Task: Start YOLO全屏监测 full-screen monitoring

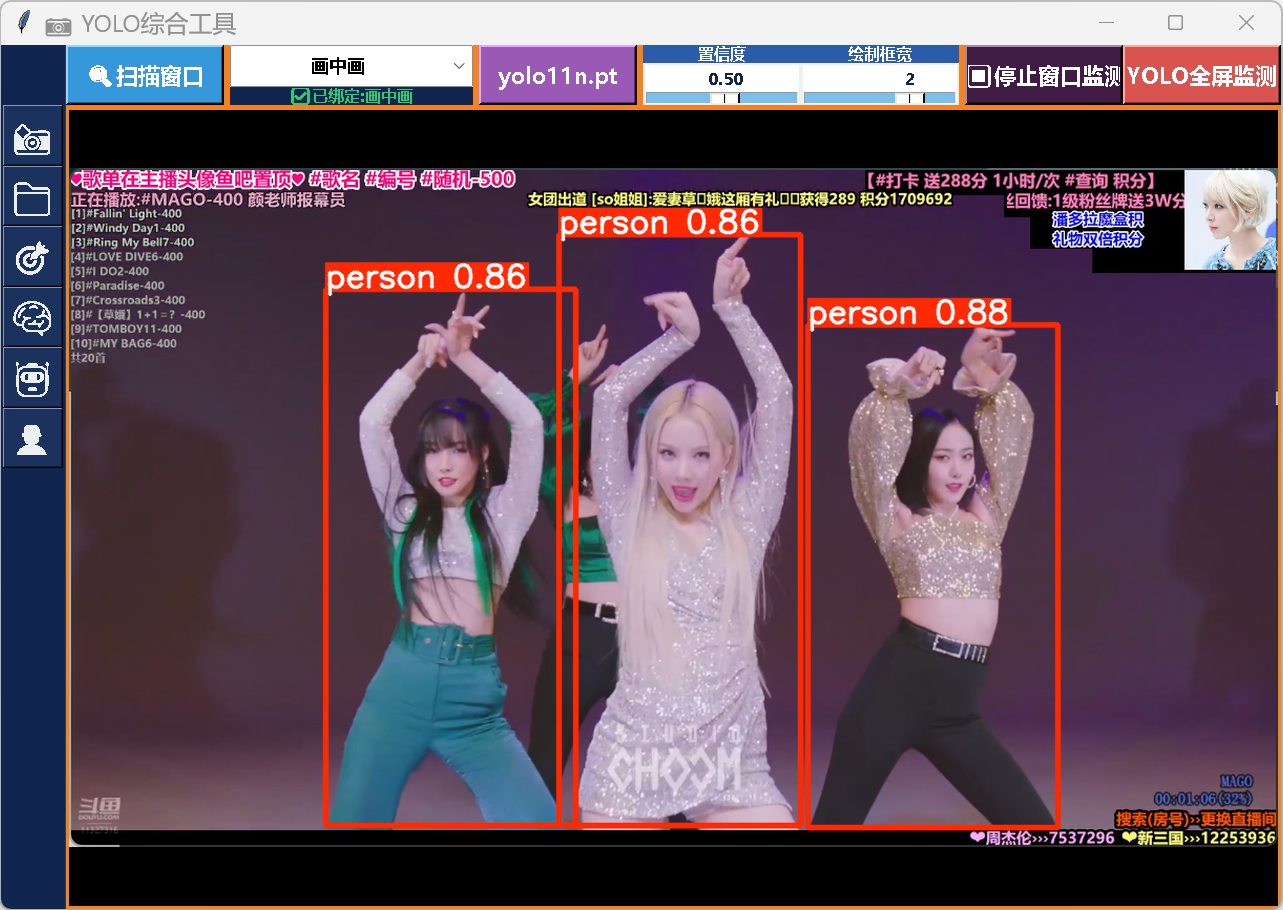Action: pyautogui.click(x=1201, y=76)
